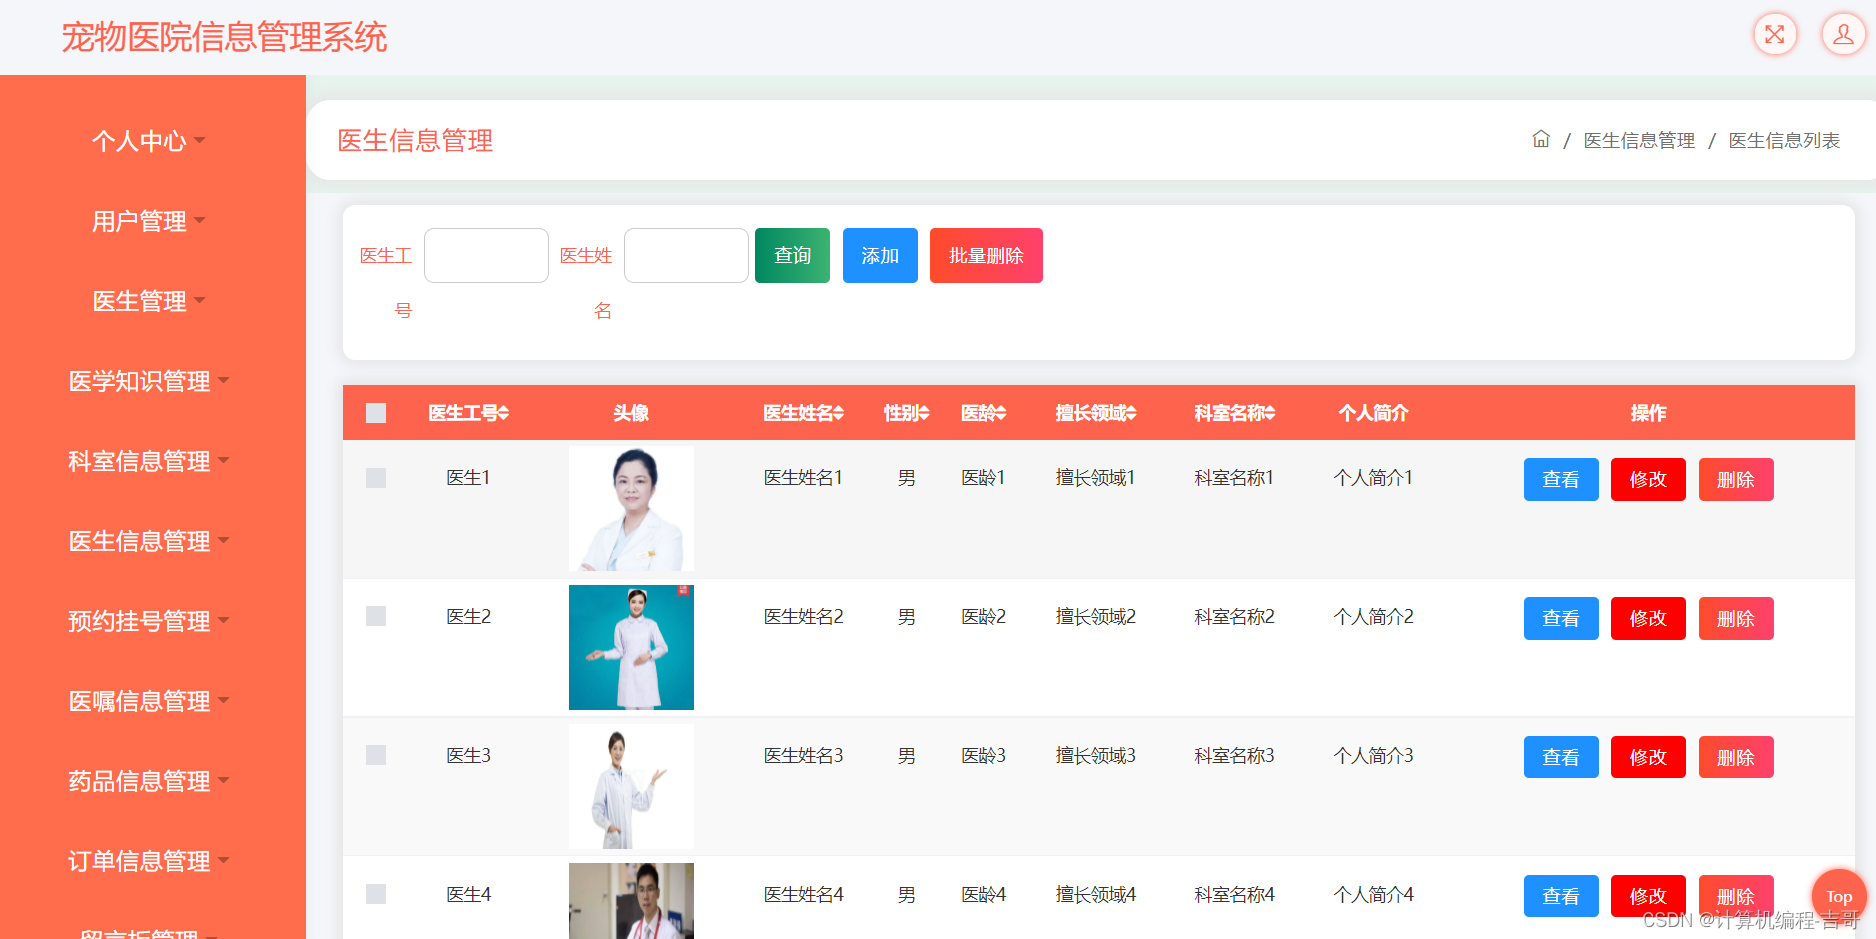The image size is (1876, 939).
Task: Check the row checkbox for 医生3
Action: click(x=376, y=755)
